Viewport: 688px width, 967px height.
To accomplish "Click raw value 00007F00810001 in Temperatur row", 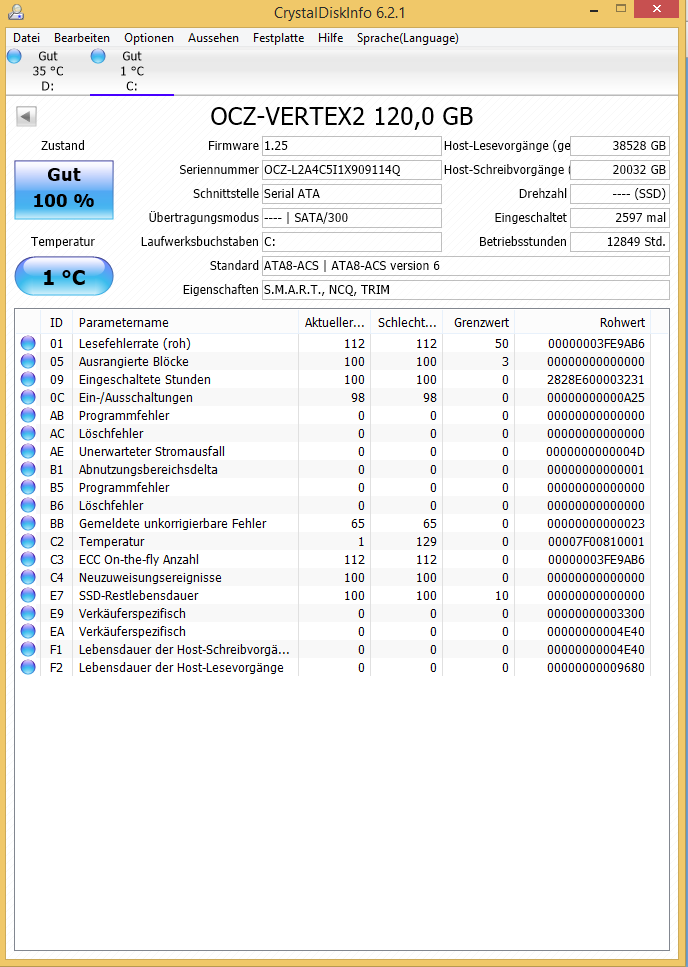I will pyautogui.click(x=596, y=541).
